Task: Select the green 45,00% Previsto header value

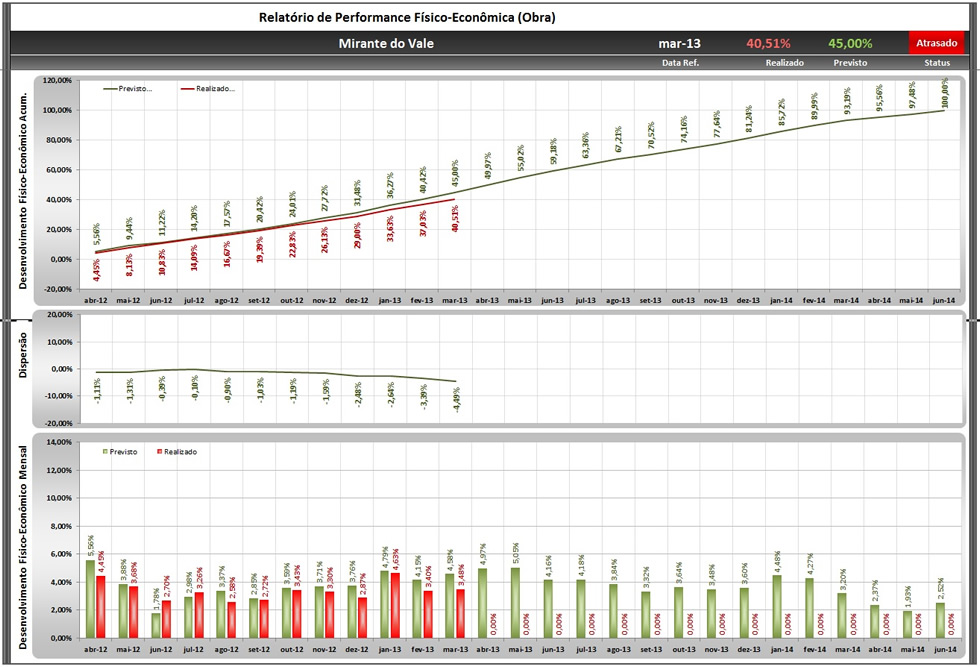Action: 850,44
